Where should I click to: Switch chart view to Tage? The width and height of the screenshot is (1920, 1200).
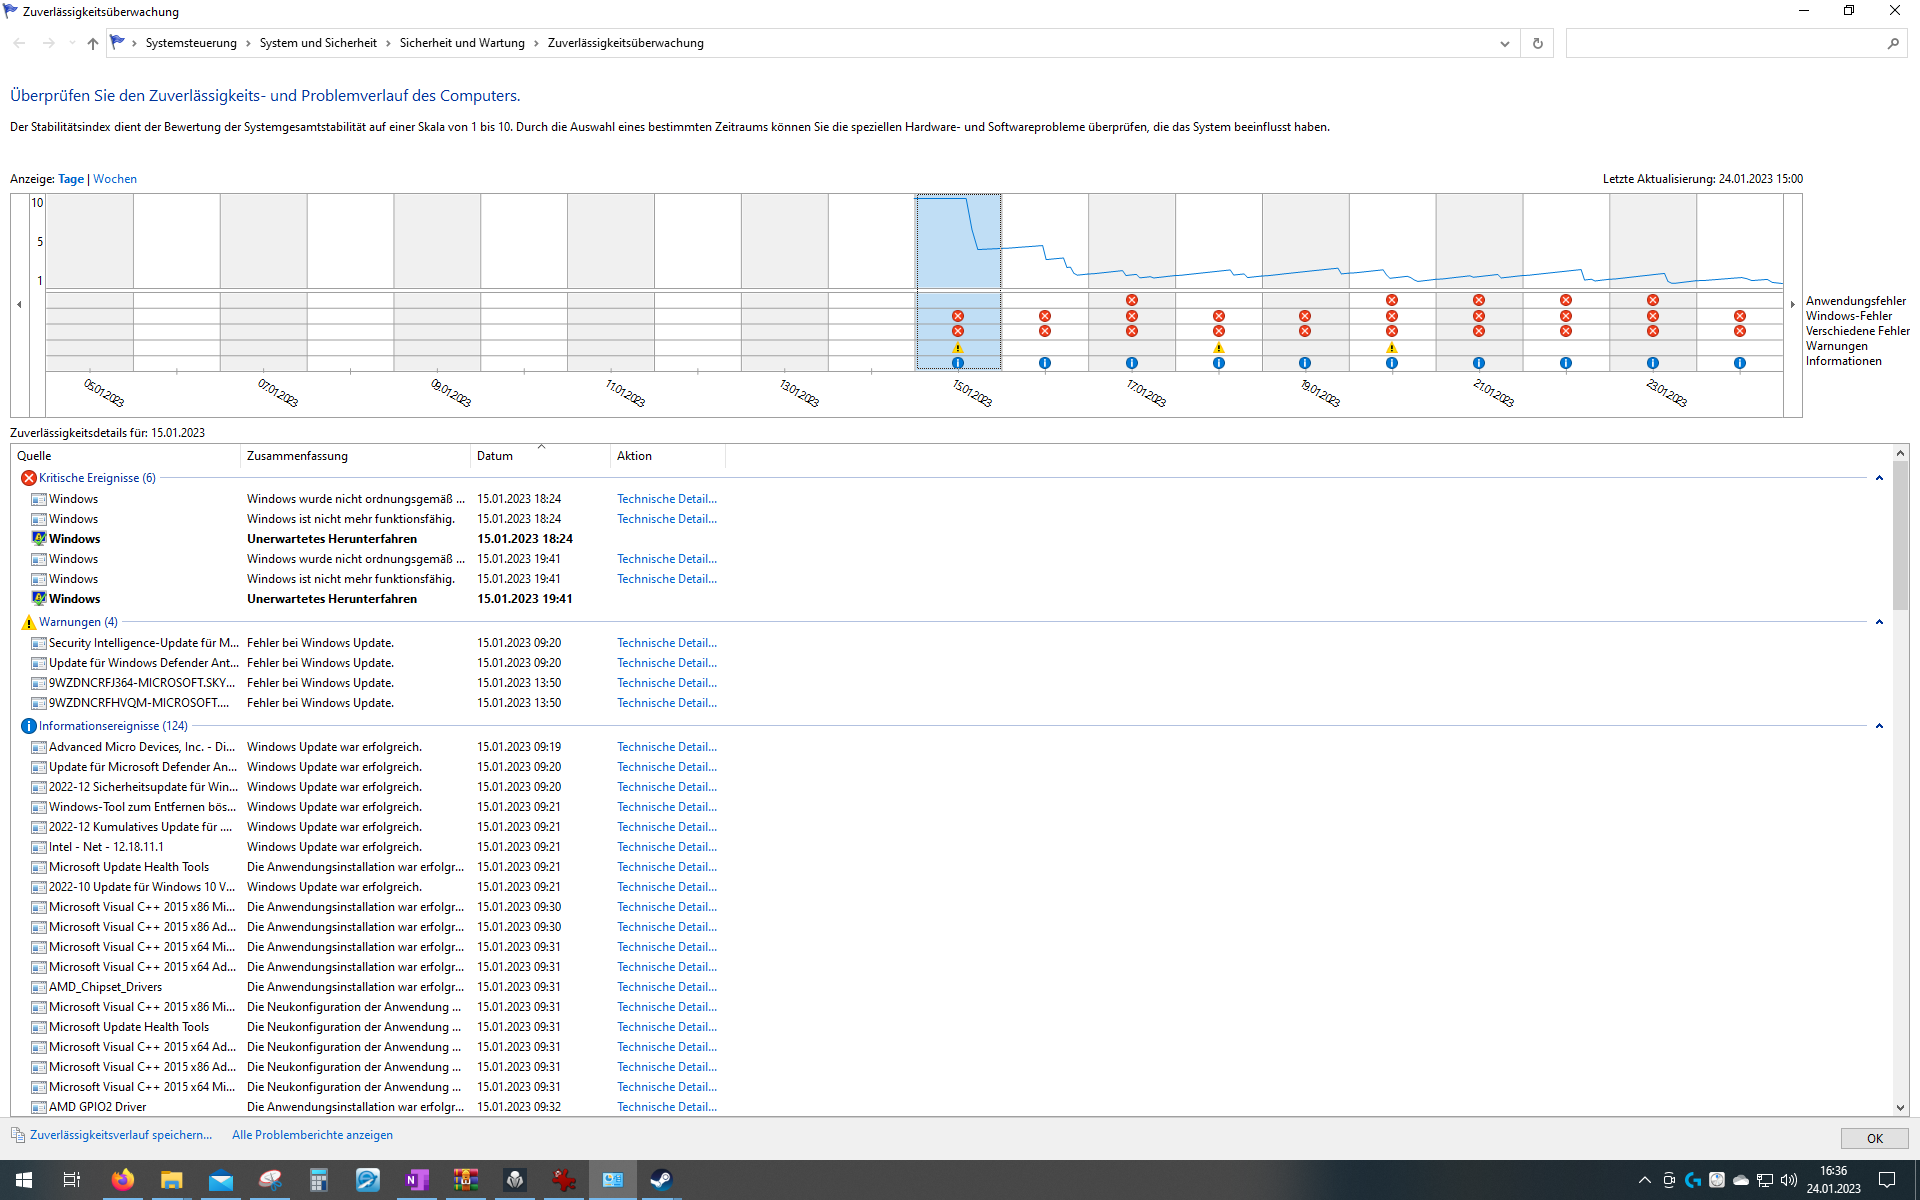click(x=71, y=179)
